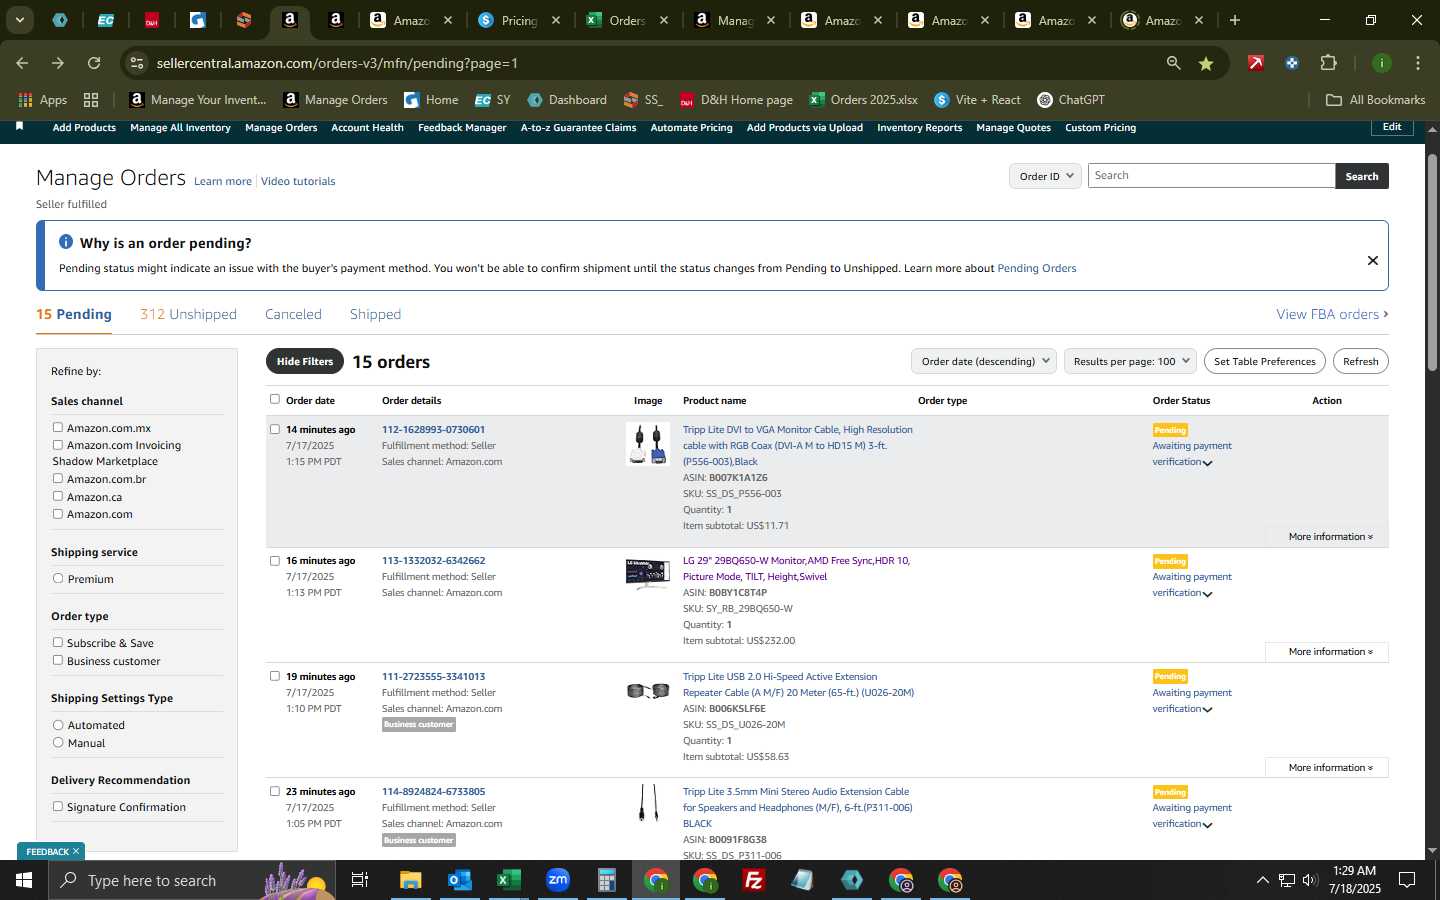
Task: Open the Results per page dropdown
Action: pyautogui.click(x=1130, y=361)
